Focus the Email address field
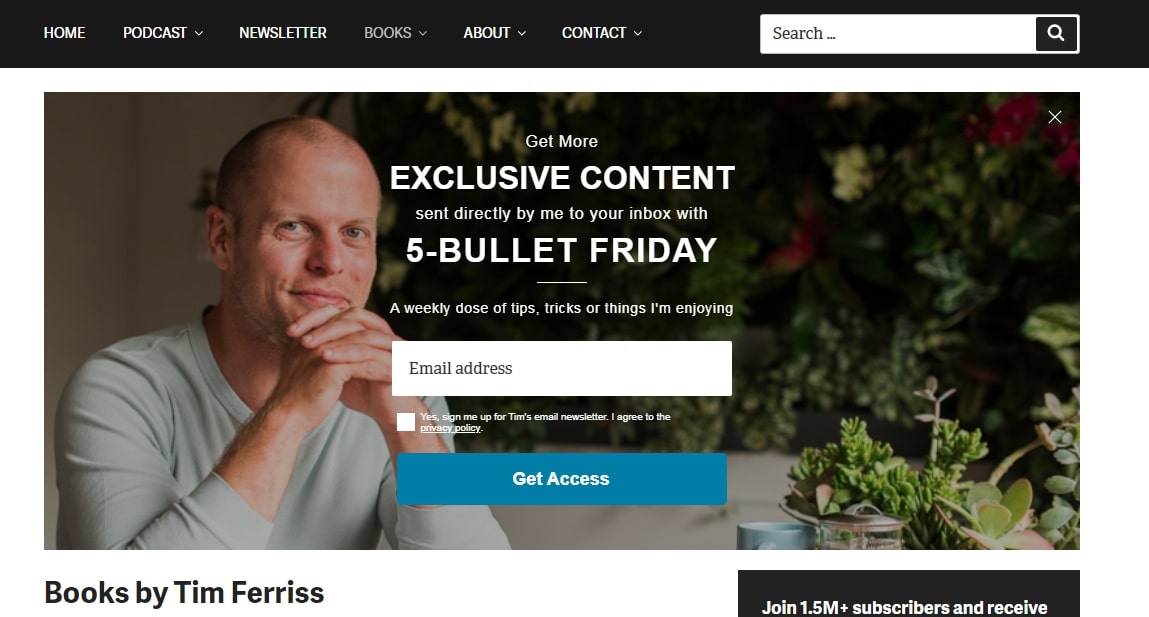This screenshot has height=617, width=1149. (x=562, y=369)
